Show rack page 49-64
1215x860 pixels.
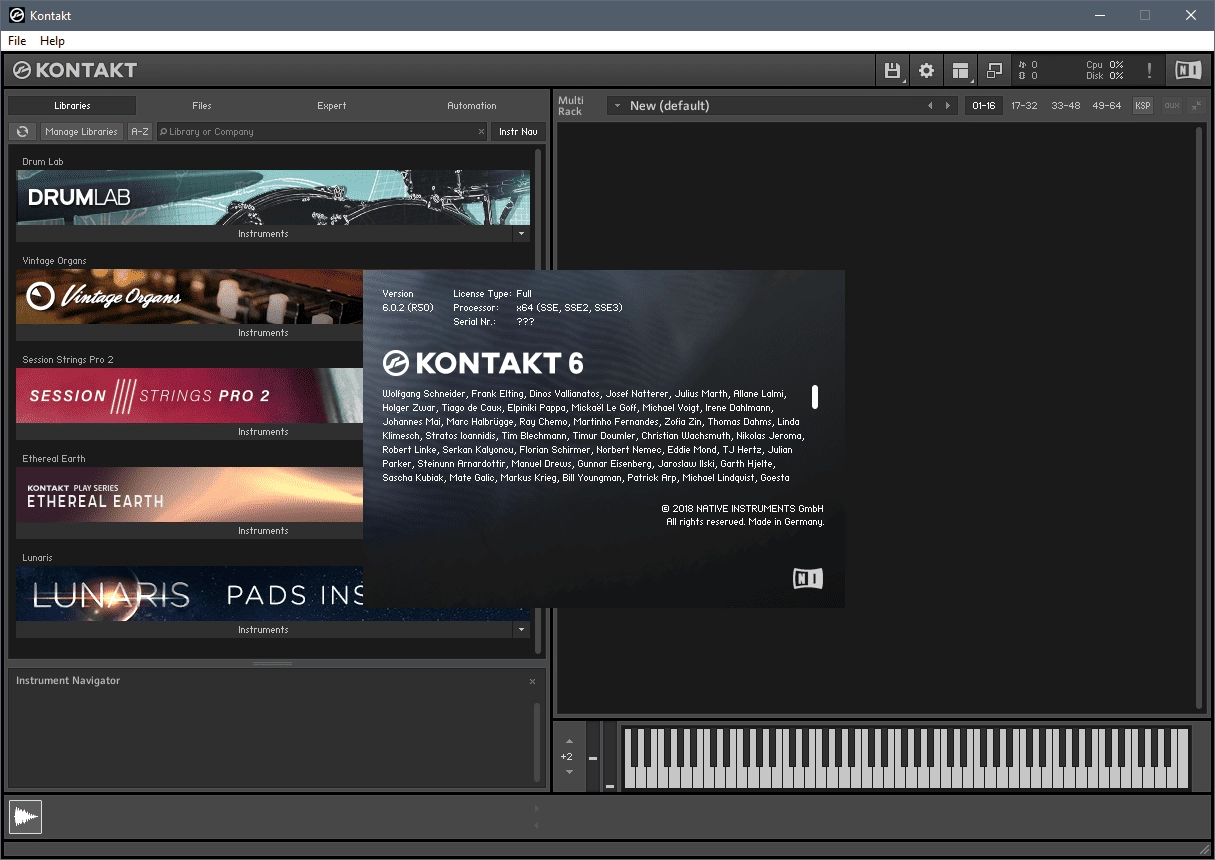coord(1106,105)
